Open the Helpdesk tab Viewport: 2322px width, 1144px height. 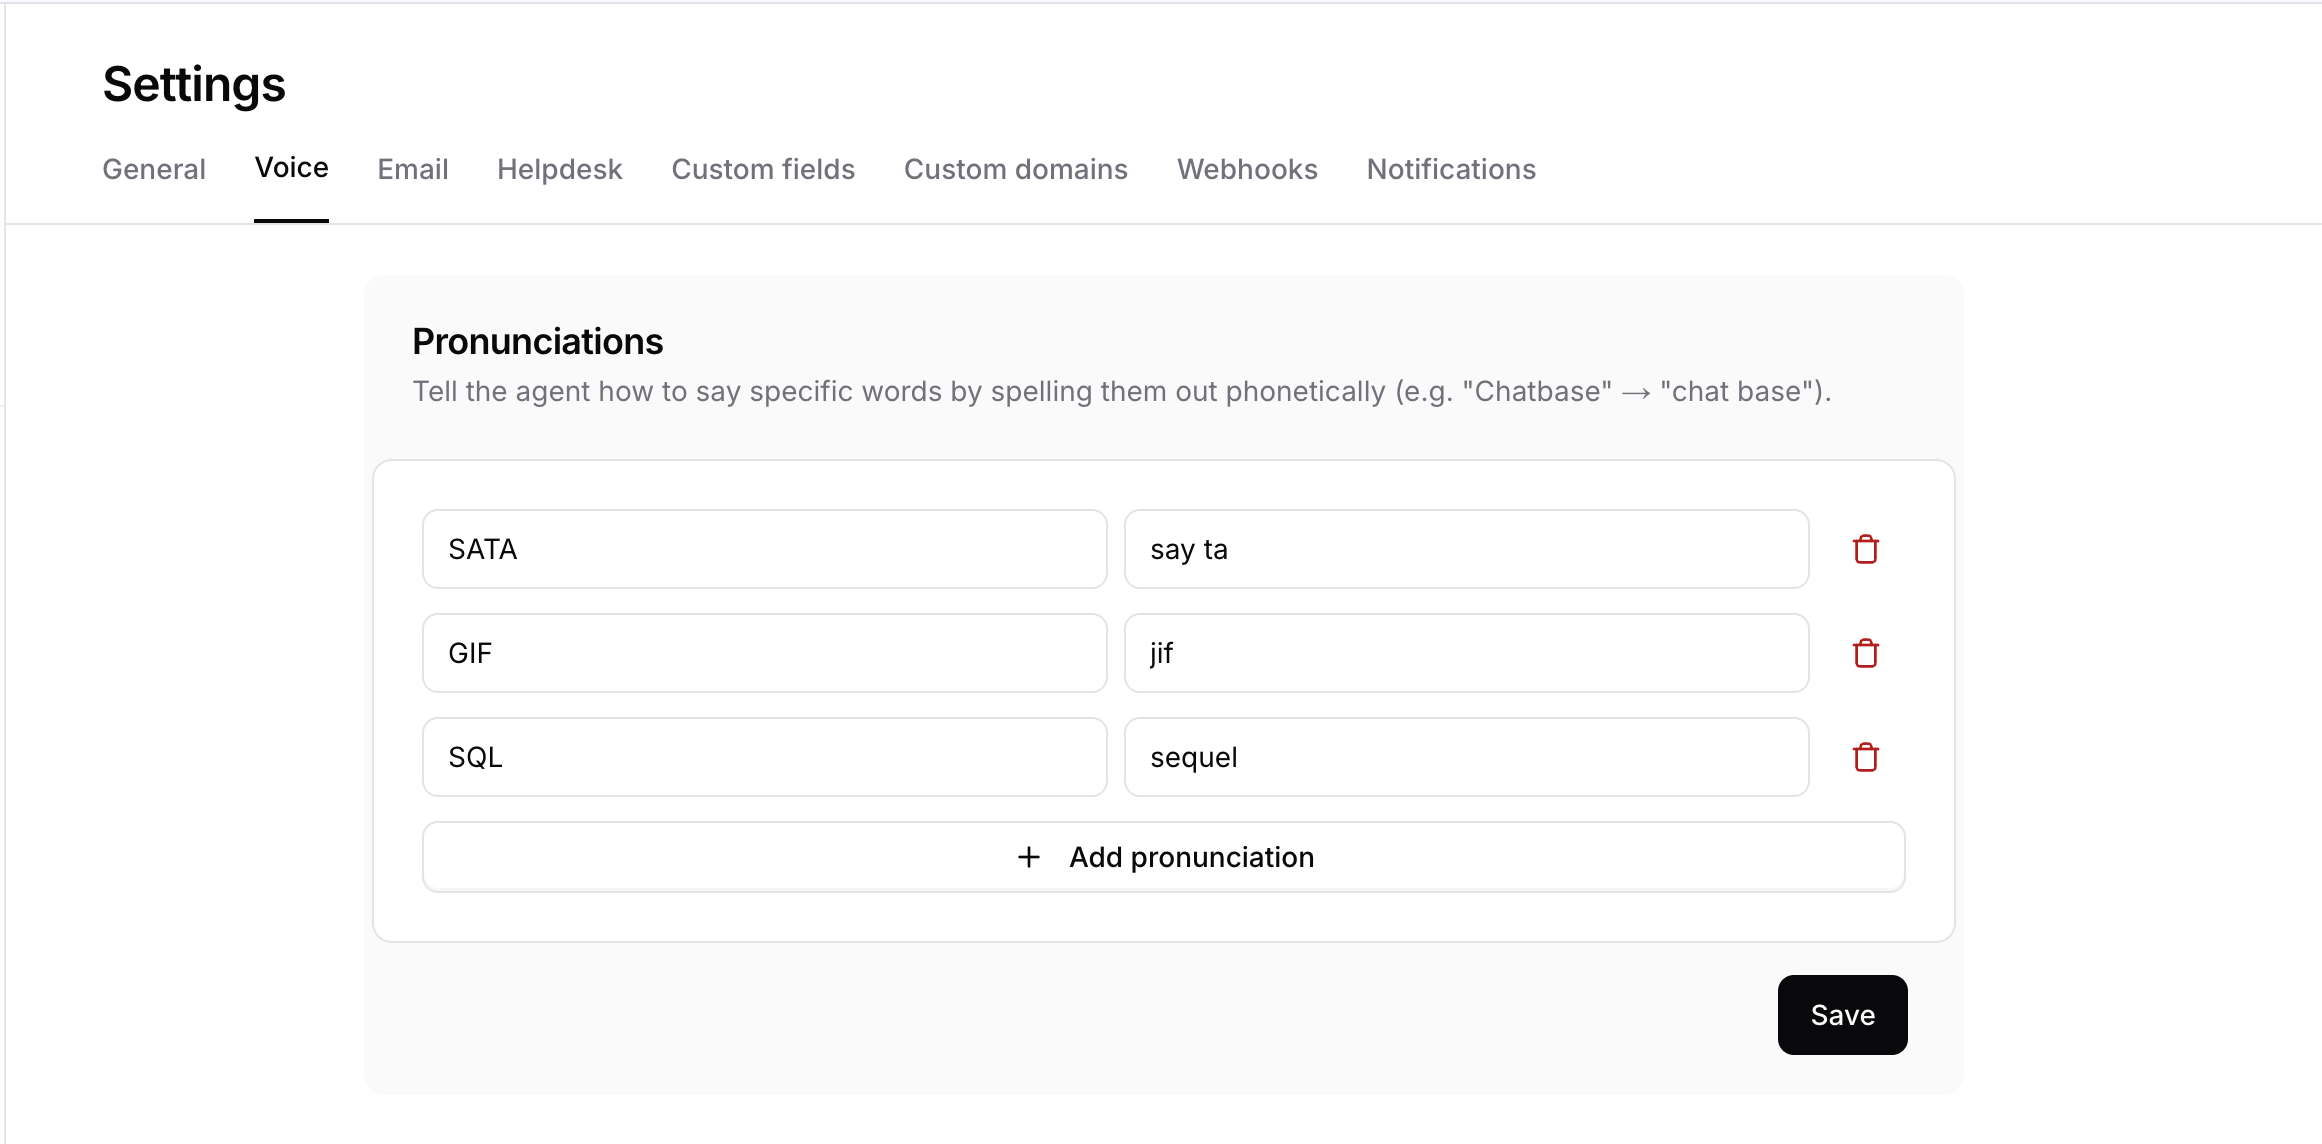coord(559,169)
